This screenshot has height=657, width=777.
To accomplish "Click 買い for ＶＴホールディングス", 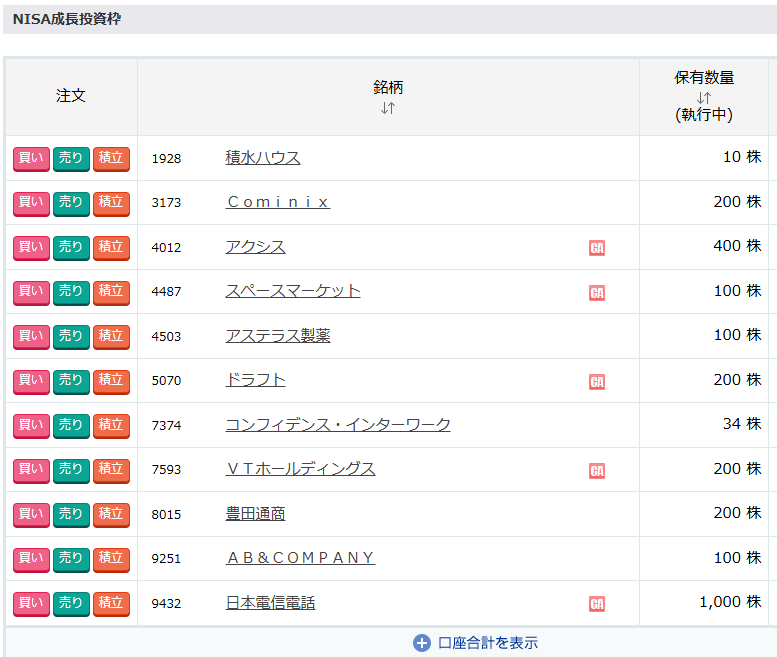I will pyautogui.click(x=31, y=471).
